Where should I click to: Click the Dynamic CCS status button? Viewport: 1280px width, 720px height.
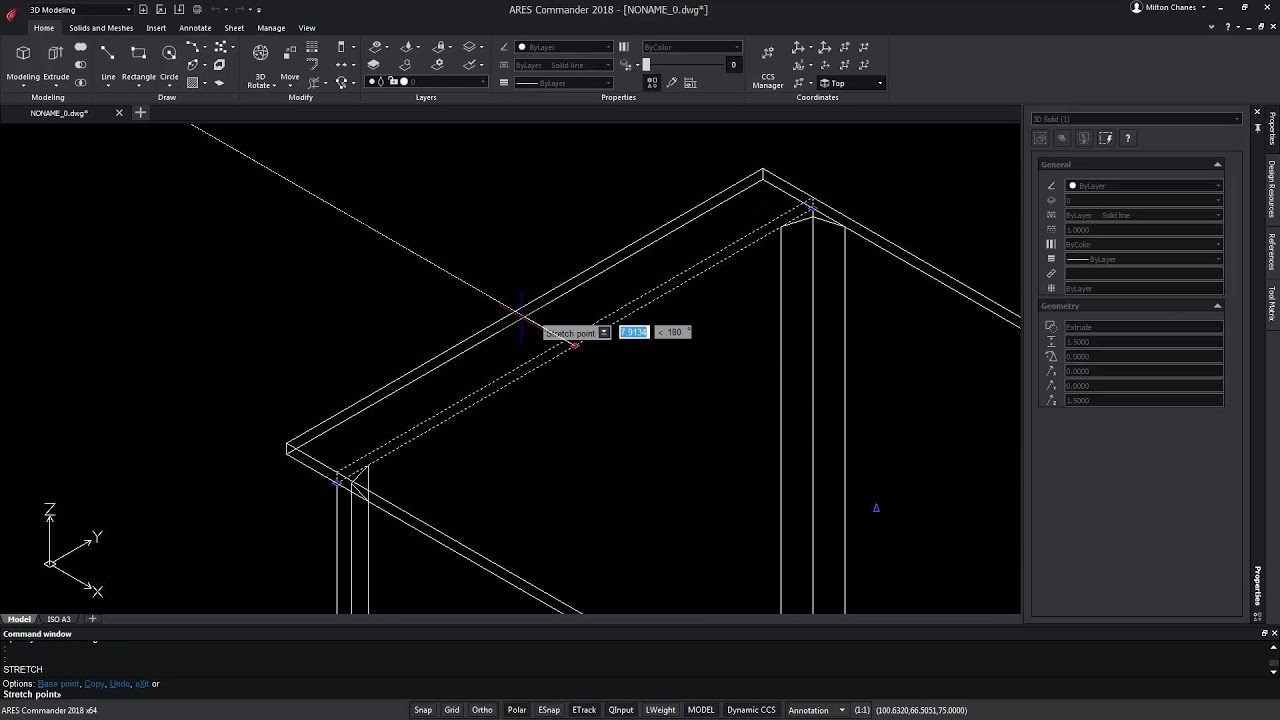[x=751, y=710]
